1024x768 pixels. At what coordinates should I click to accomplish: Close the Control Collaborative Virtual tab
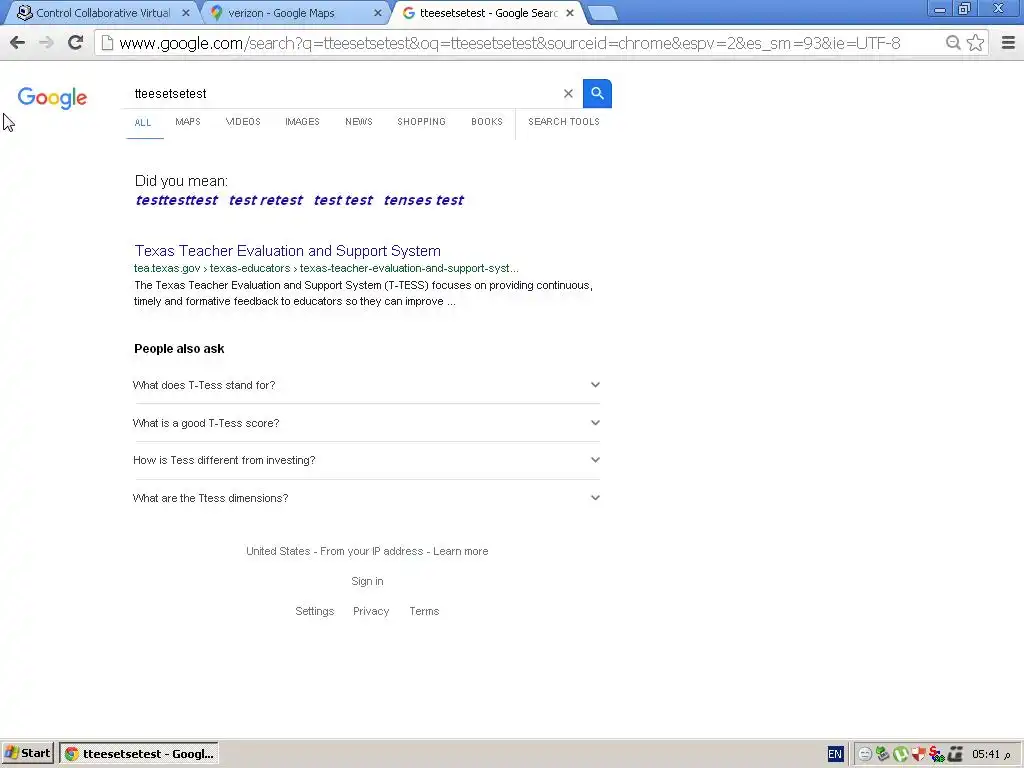click(185, 13)
